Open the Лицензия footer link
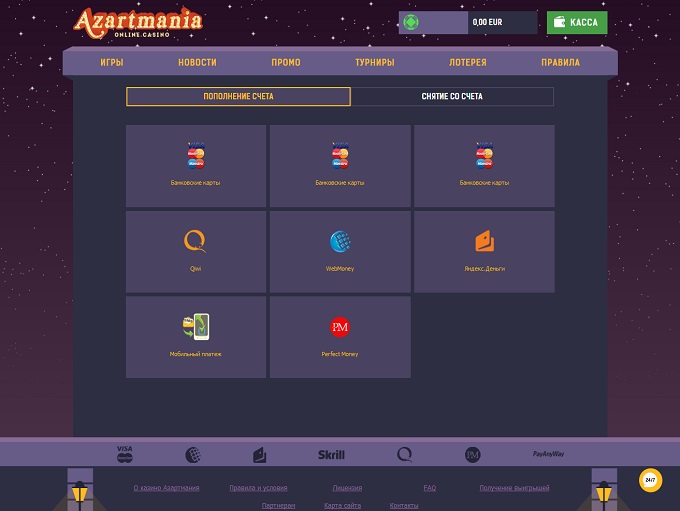680x511 pixels. pyautogui.click(x=347, y=488)
